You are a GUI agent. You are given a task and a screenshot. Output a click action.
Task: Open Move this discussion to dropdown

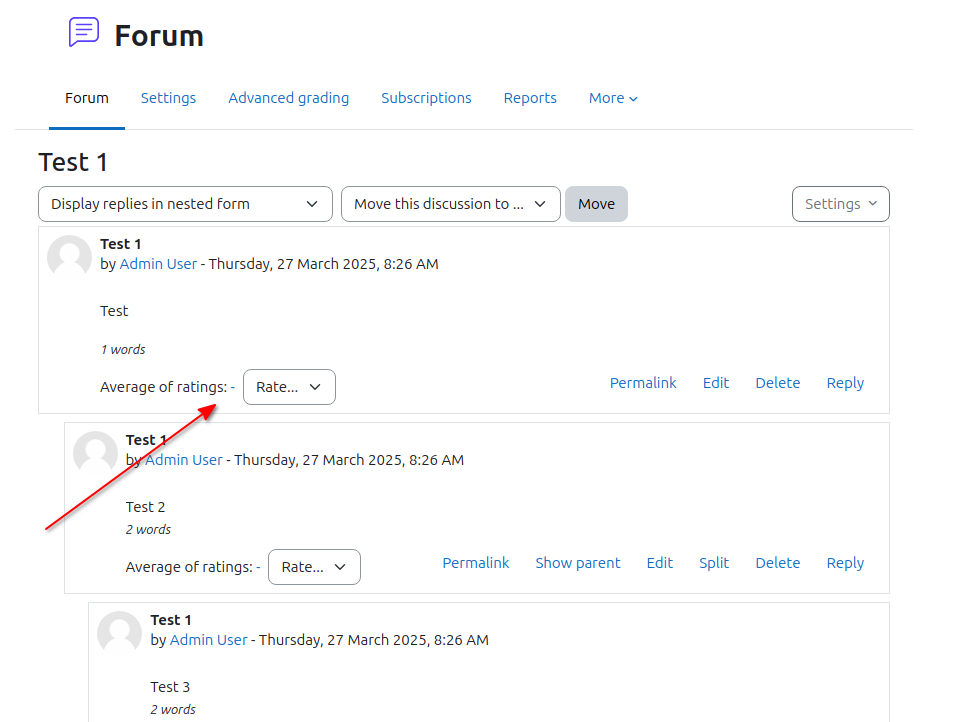coord(451,204)
